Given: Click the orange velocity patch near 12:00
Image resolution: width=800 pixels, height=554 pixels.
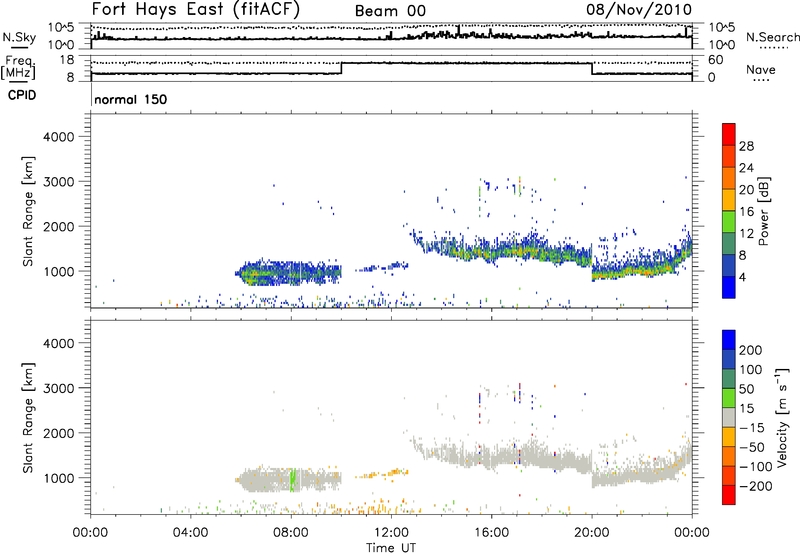Looking at the screenshot, I should (x=383, y=474).
